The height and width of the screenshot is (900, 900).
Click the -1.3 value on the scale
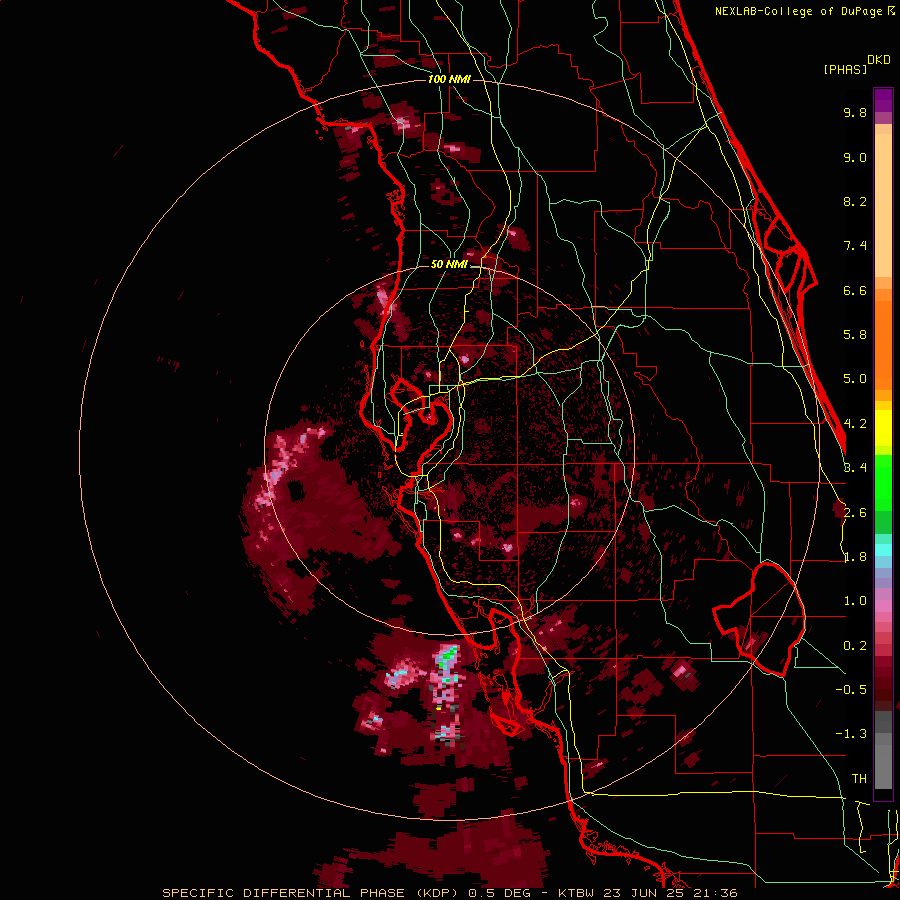coord(851,734)
